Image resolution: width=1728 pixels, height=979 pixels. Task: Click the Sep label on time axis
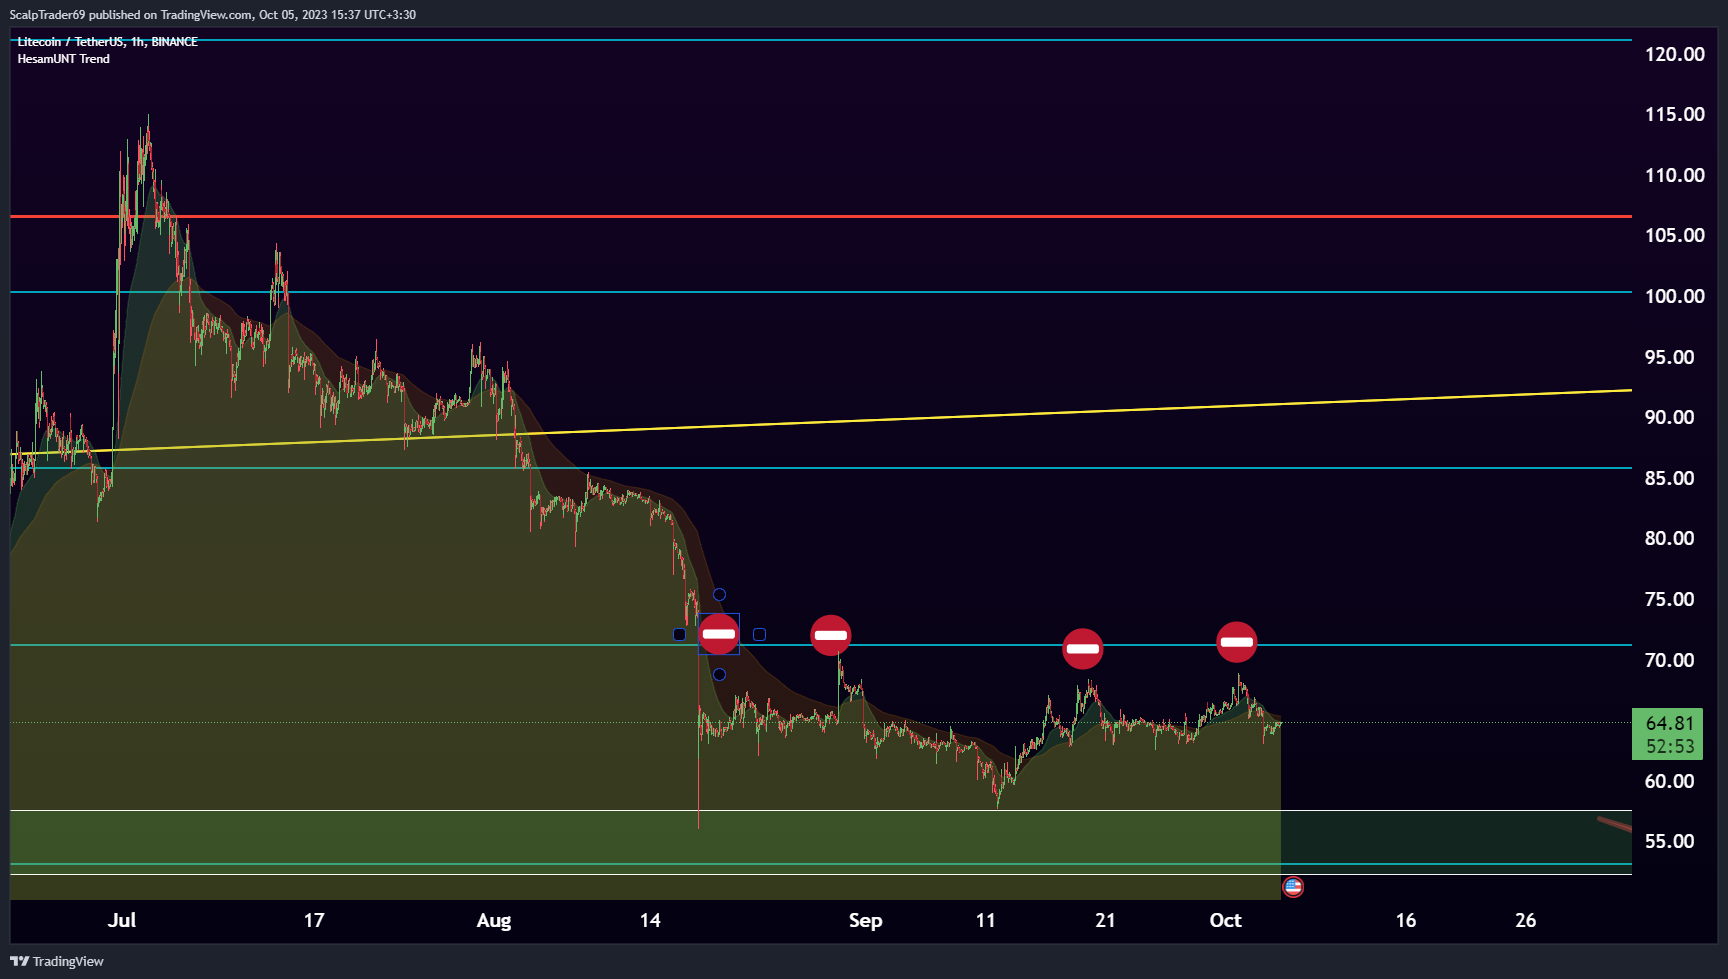tap(866, 920)
